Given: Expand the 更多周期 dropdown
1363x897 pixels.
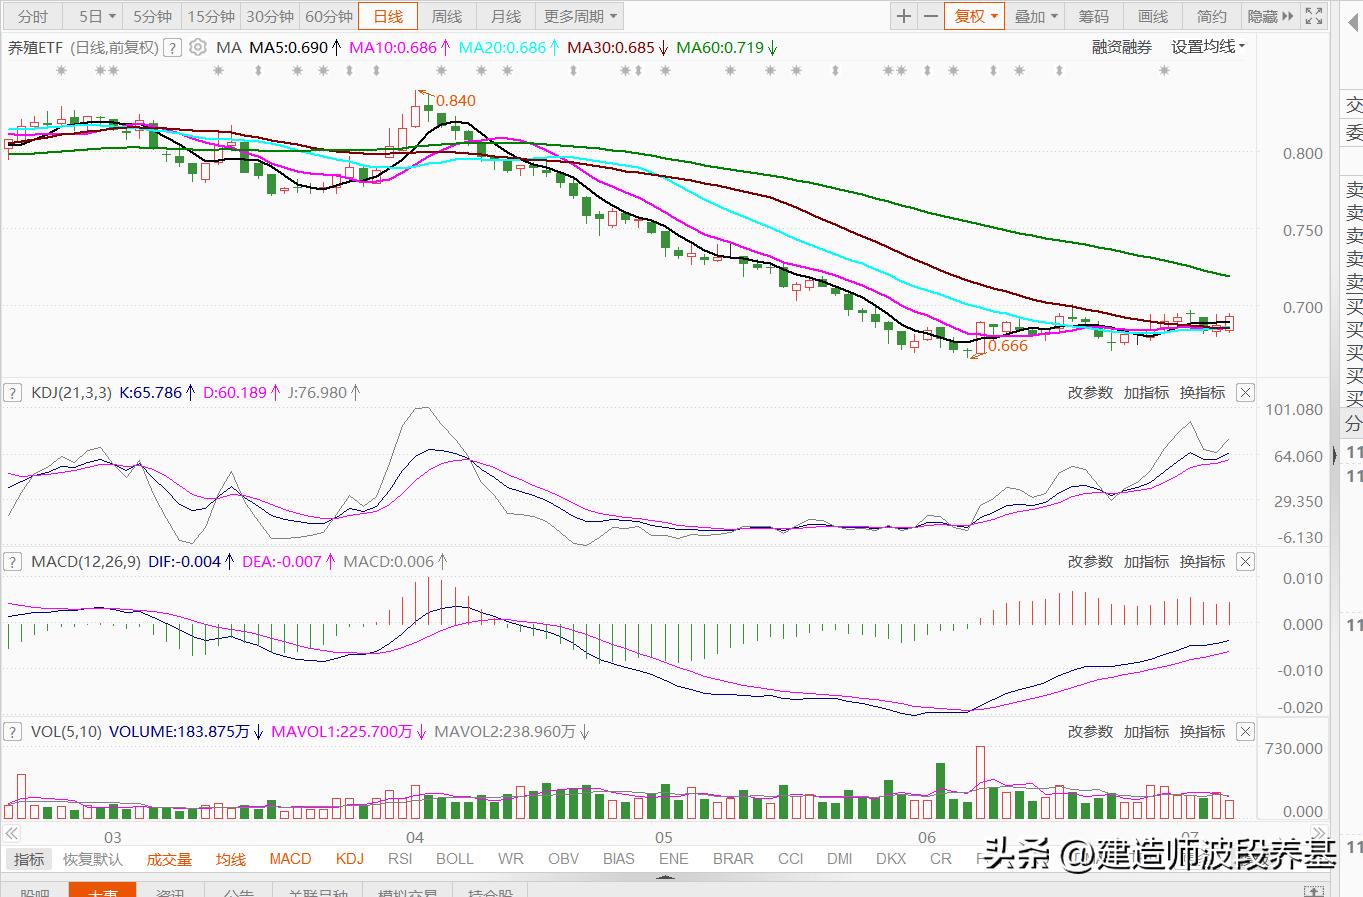Looking at the screenshot, I should click(581, 16).
